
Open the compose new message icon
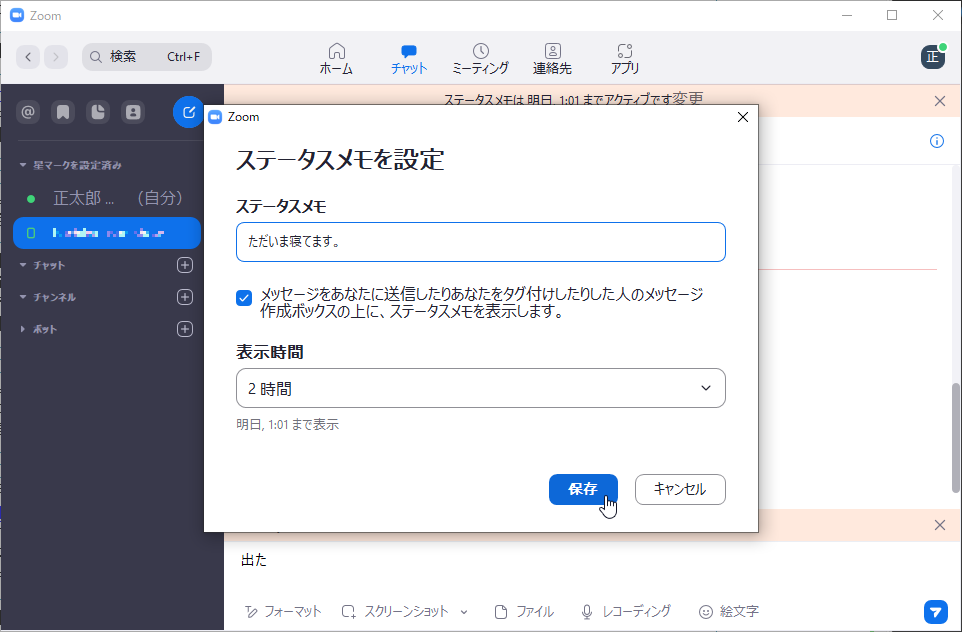click(188, 112)
